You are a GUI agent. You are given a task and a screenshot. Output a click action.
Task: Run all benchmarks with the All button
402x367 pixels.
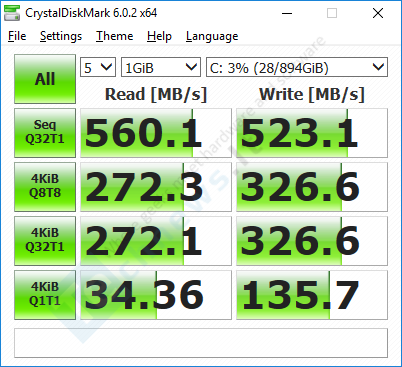point(45,79)
